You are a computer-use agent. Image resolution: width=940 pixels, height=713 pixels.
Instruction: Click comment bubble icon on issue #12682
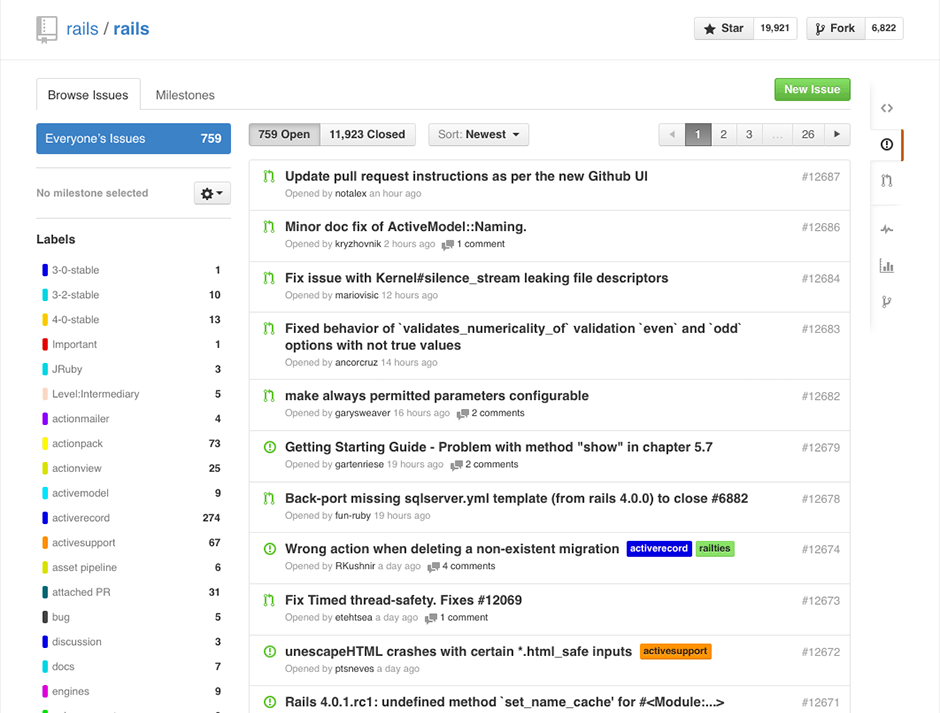pyautogui.click(x=462, y=414)
